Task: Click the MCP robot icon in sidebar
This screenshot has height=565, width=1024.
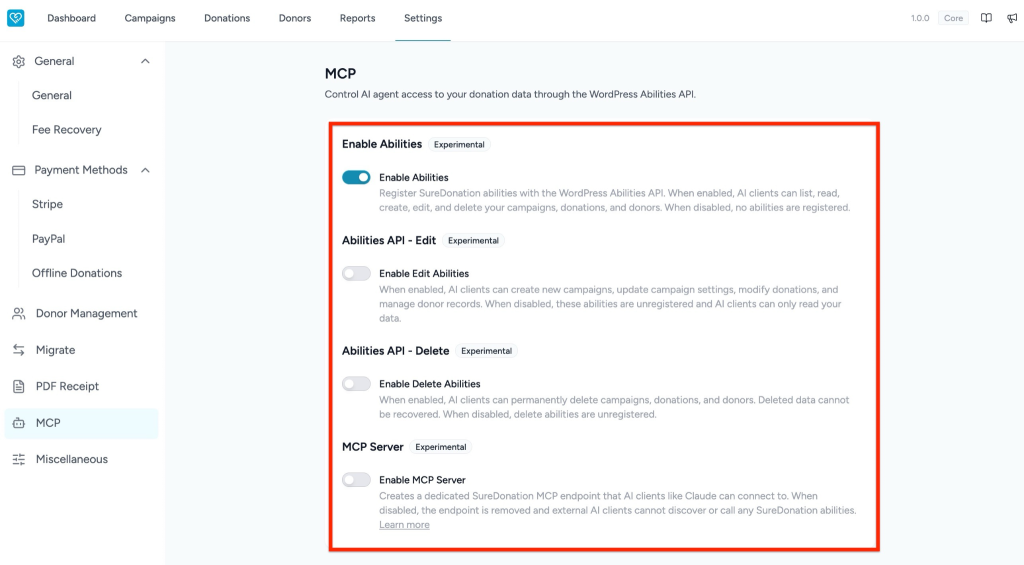Action: (x=18, y=423)
